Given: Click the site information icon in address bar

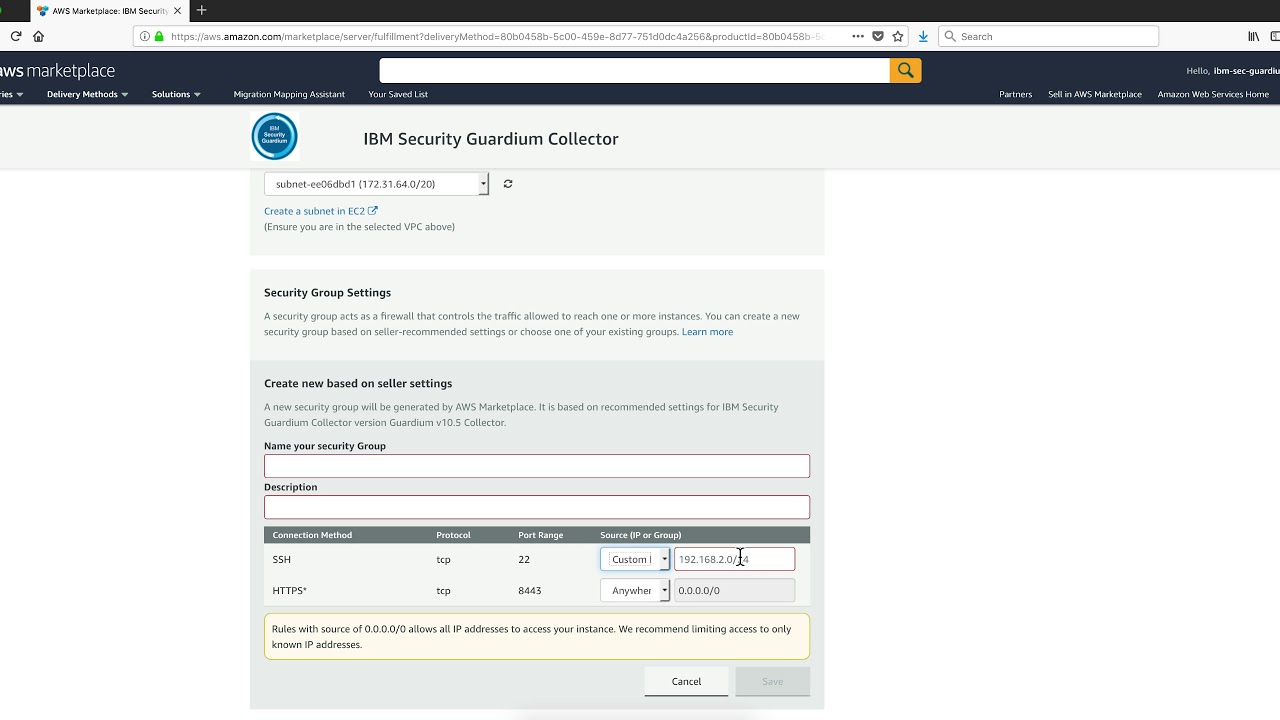Looking at the screenshot, I should (x=145, y=36).
